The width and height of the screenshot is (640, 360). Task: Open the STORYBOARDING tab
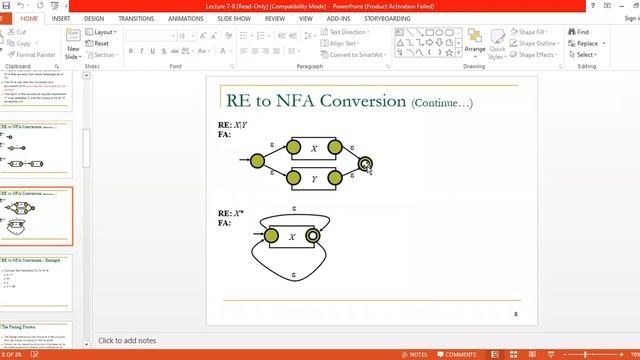[x=387, y=18]
